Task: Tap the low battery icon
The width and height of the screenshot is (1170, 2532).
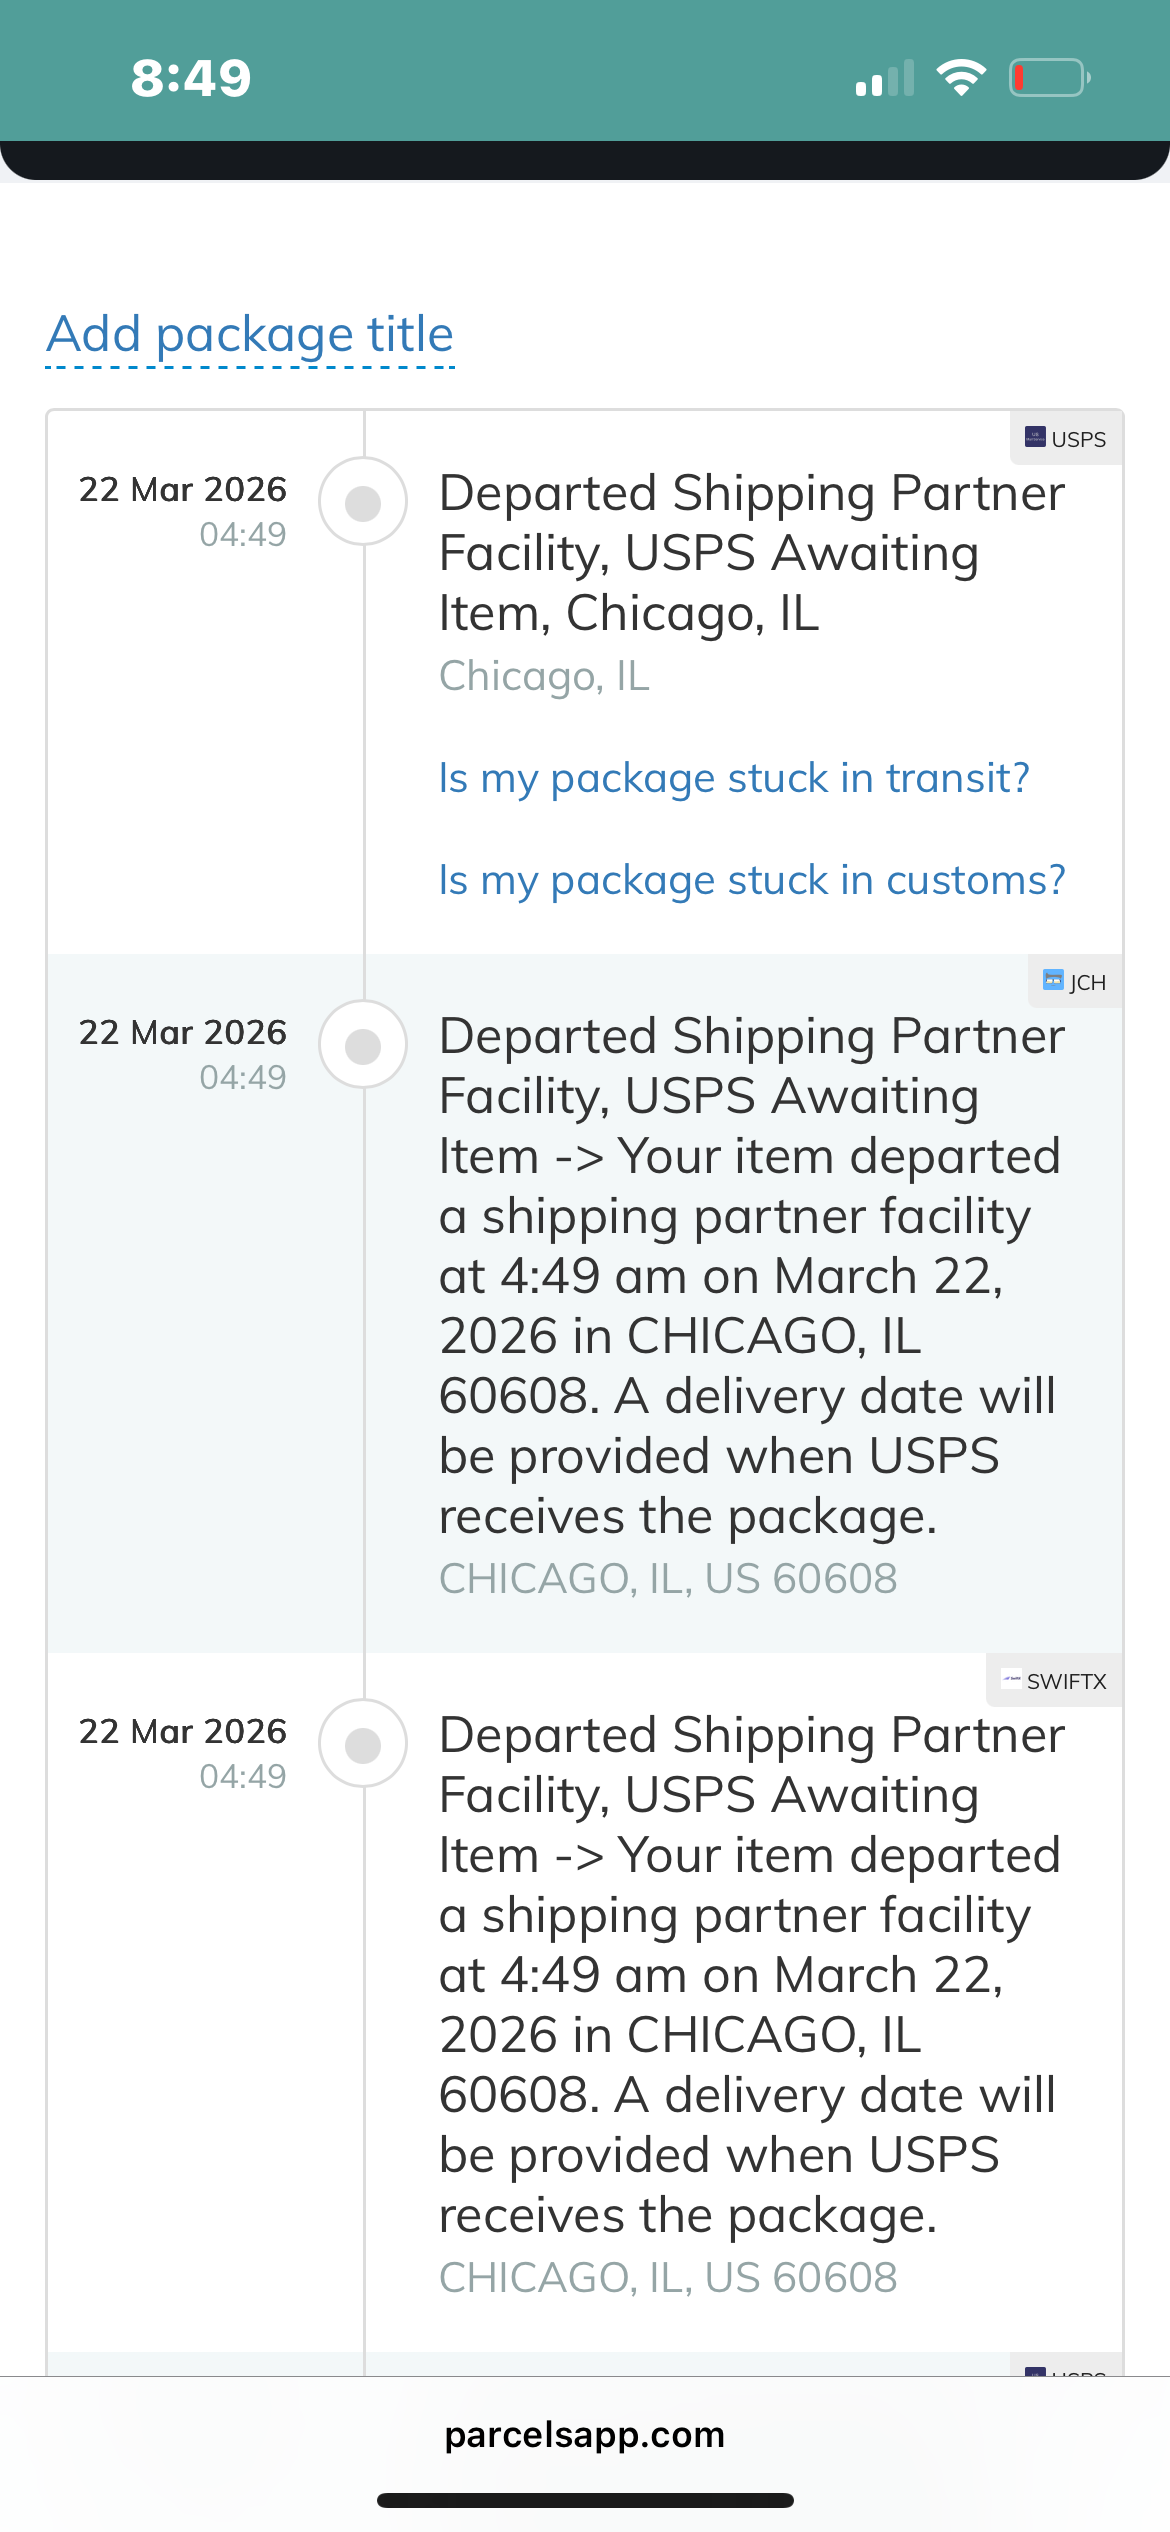Action: pos(1049,78)
